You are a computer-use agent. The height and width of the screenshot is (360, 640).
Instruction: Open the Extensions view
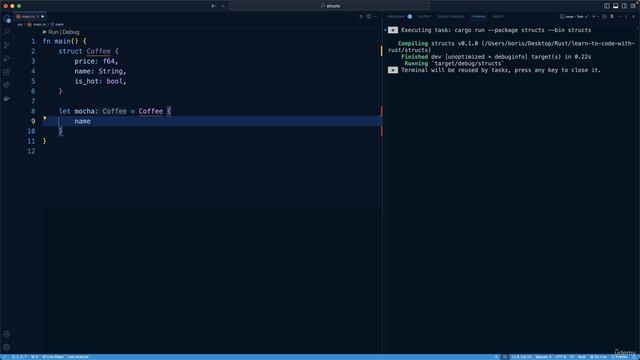pyautogui.click(x=7, y=72)
